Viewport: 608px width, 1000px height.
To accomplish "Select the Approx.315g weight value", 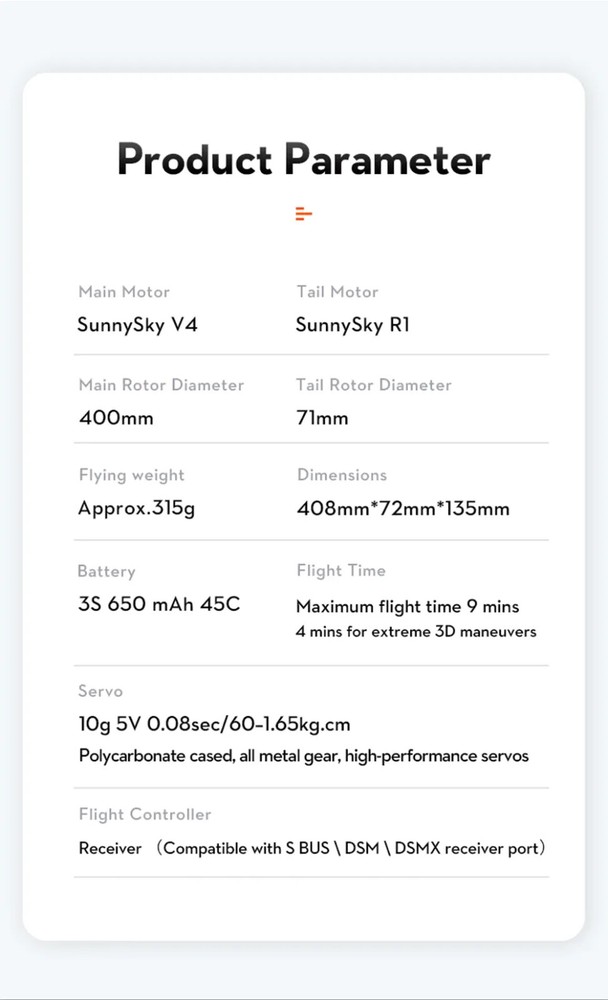I will pyautogui.click(x=136, y=508).
